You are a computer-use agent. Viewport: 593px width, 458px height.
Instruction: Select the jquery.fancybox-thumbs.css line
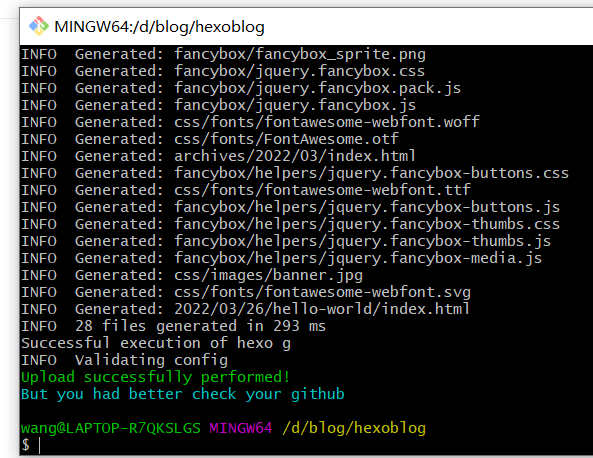point(290,225)
